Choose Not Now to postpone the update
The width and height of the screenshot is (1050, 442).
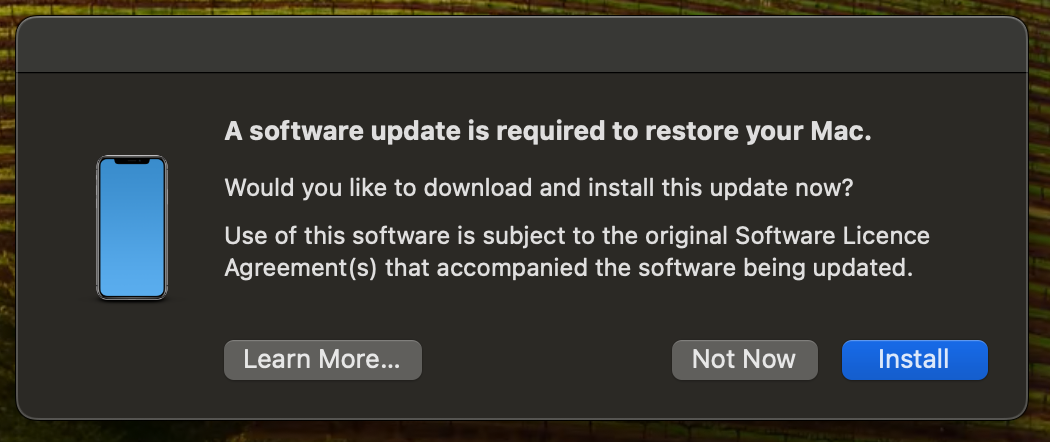[x=744, y=360]
